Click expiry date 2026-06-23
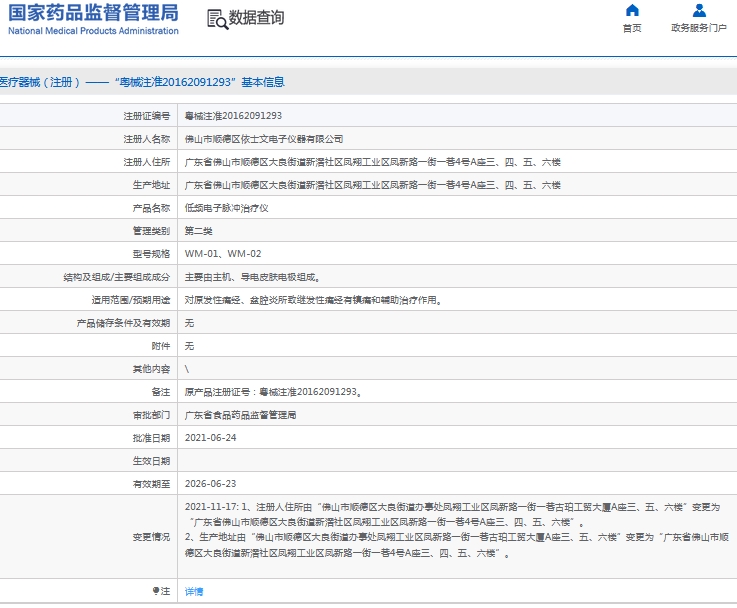 pyautogui.click(x=210, y=483)
